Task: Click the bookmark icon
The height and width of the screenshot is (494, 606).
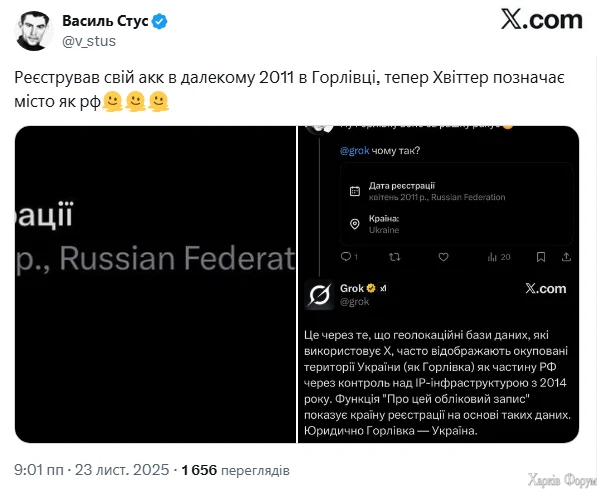Action: click(x=541, y=257)
